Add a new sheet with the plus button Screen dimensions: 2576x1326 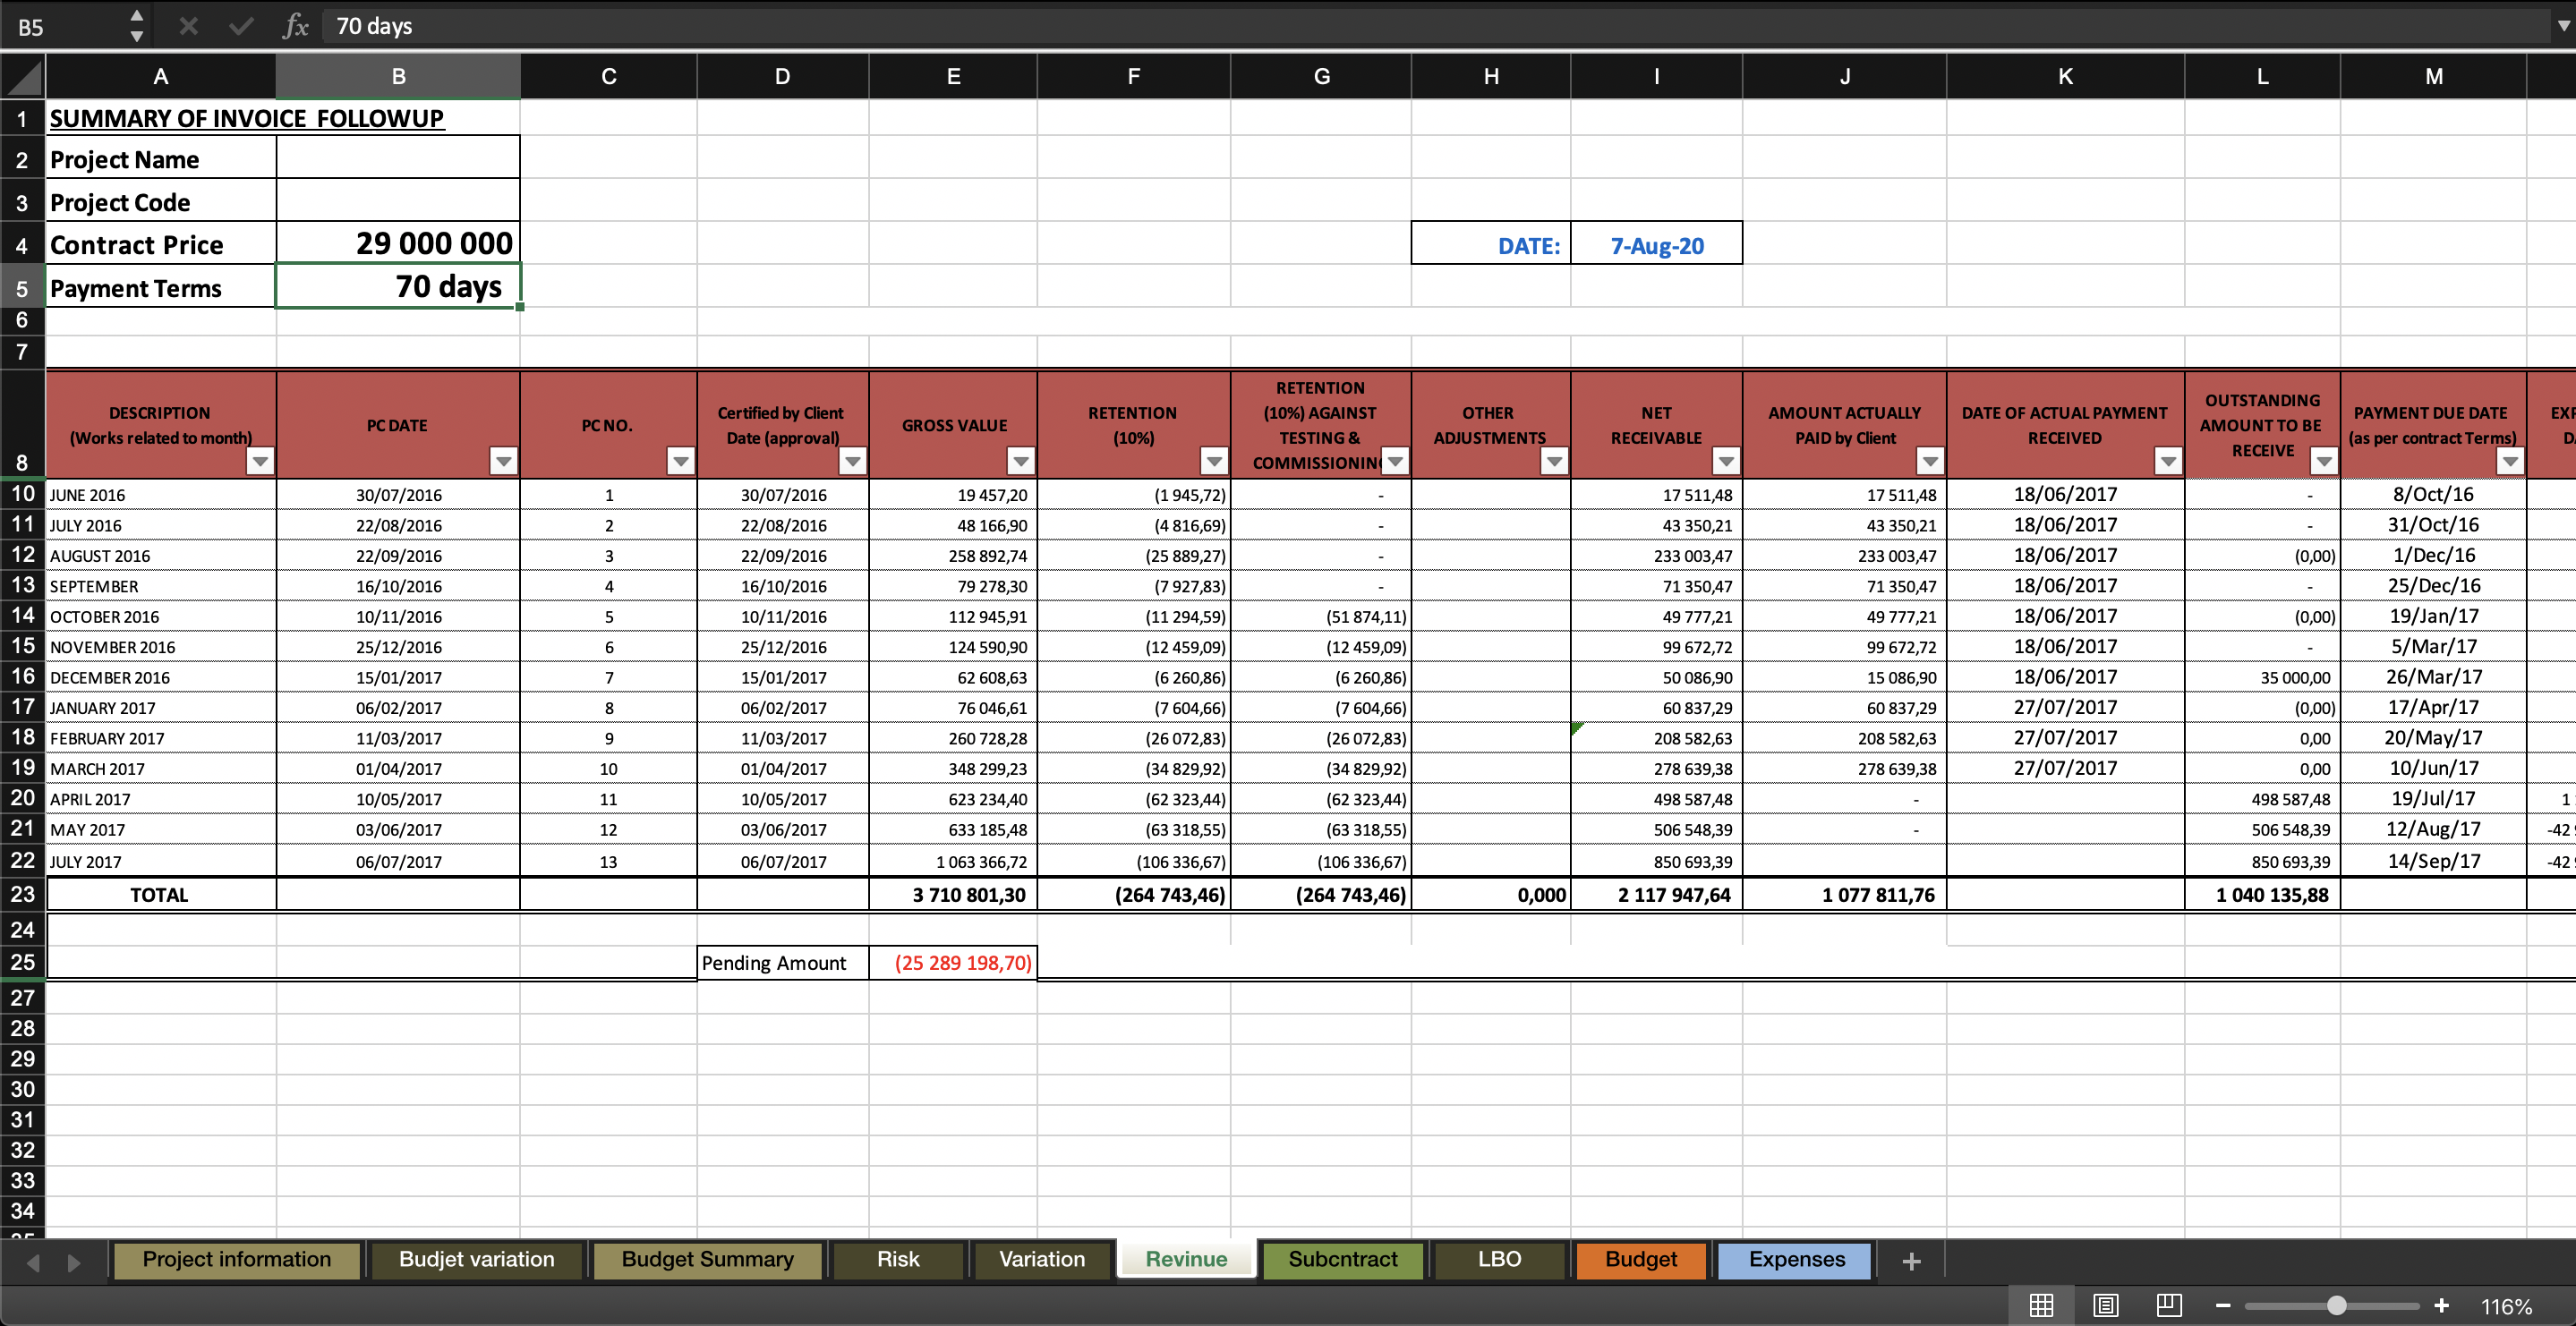click(x=1911, y=1261)
